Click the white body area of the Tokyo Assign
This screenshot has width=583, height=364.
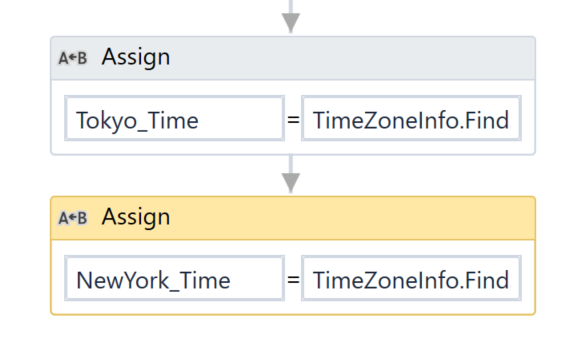(x=293, y=148)
